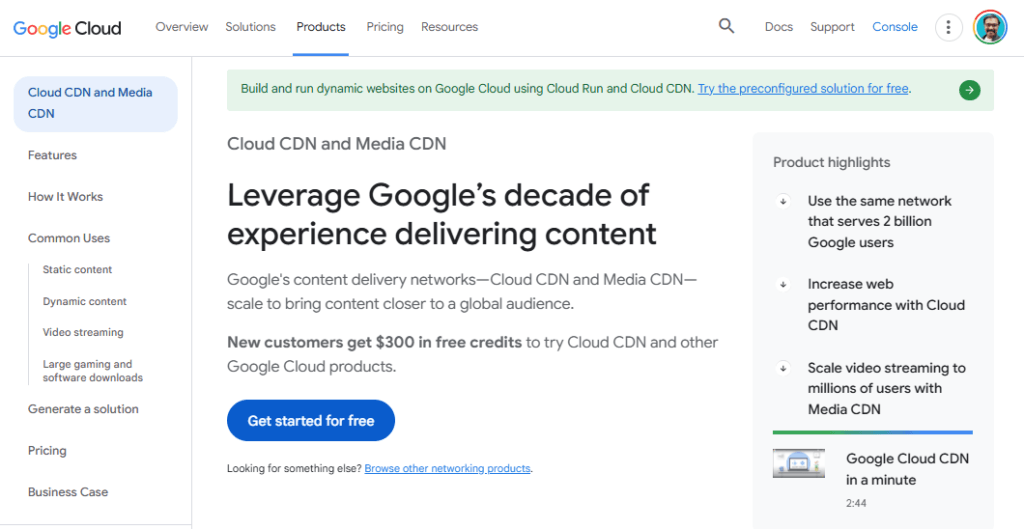Open the Solutions nav item
Image resolution: width=1024 pixels, height=529 pixels.
(250, 27)
